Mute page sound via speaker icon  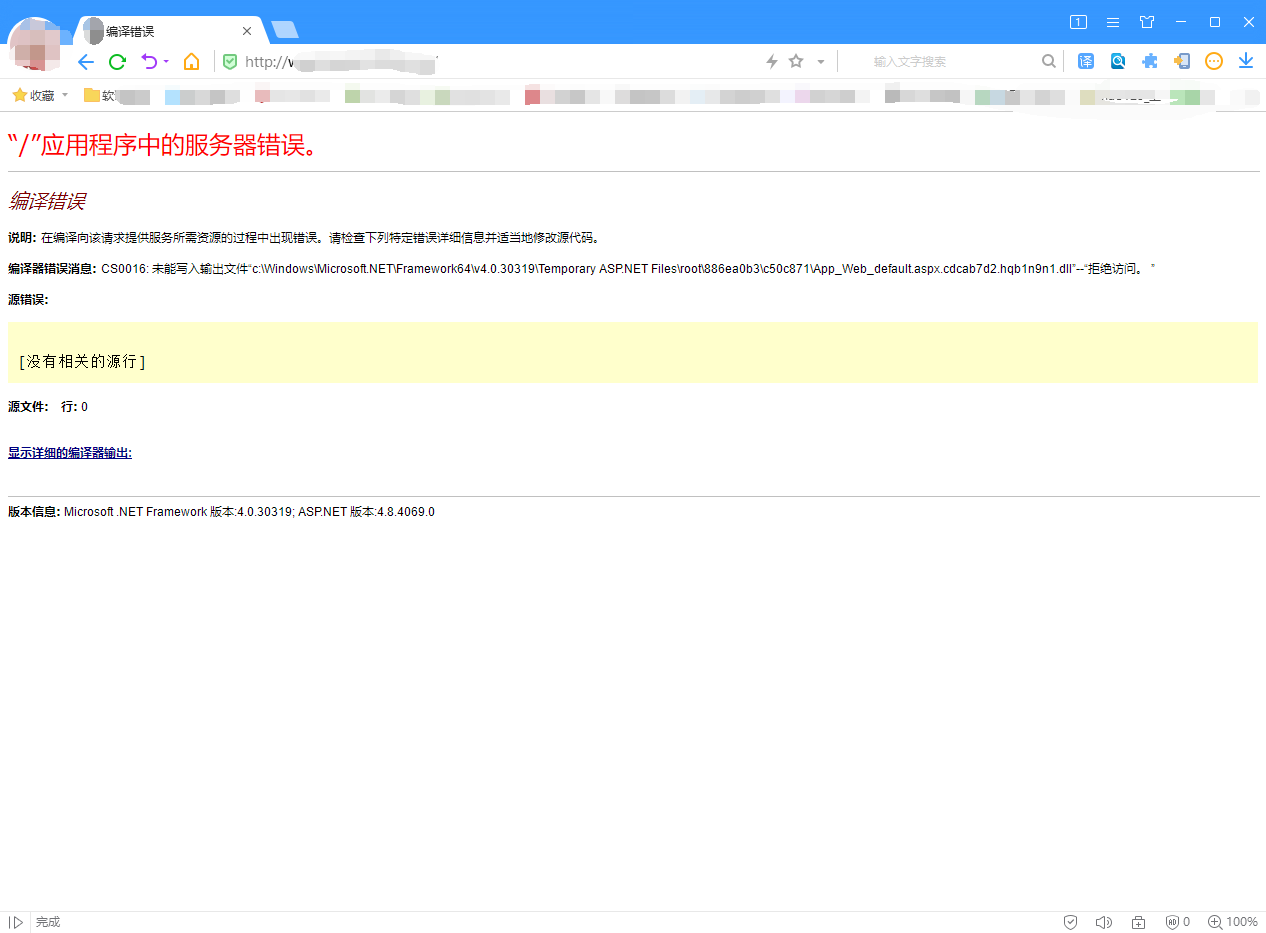[1104, 922]
